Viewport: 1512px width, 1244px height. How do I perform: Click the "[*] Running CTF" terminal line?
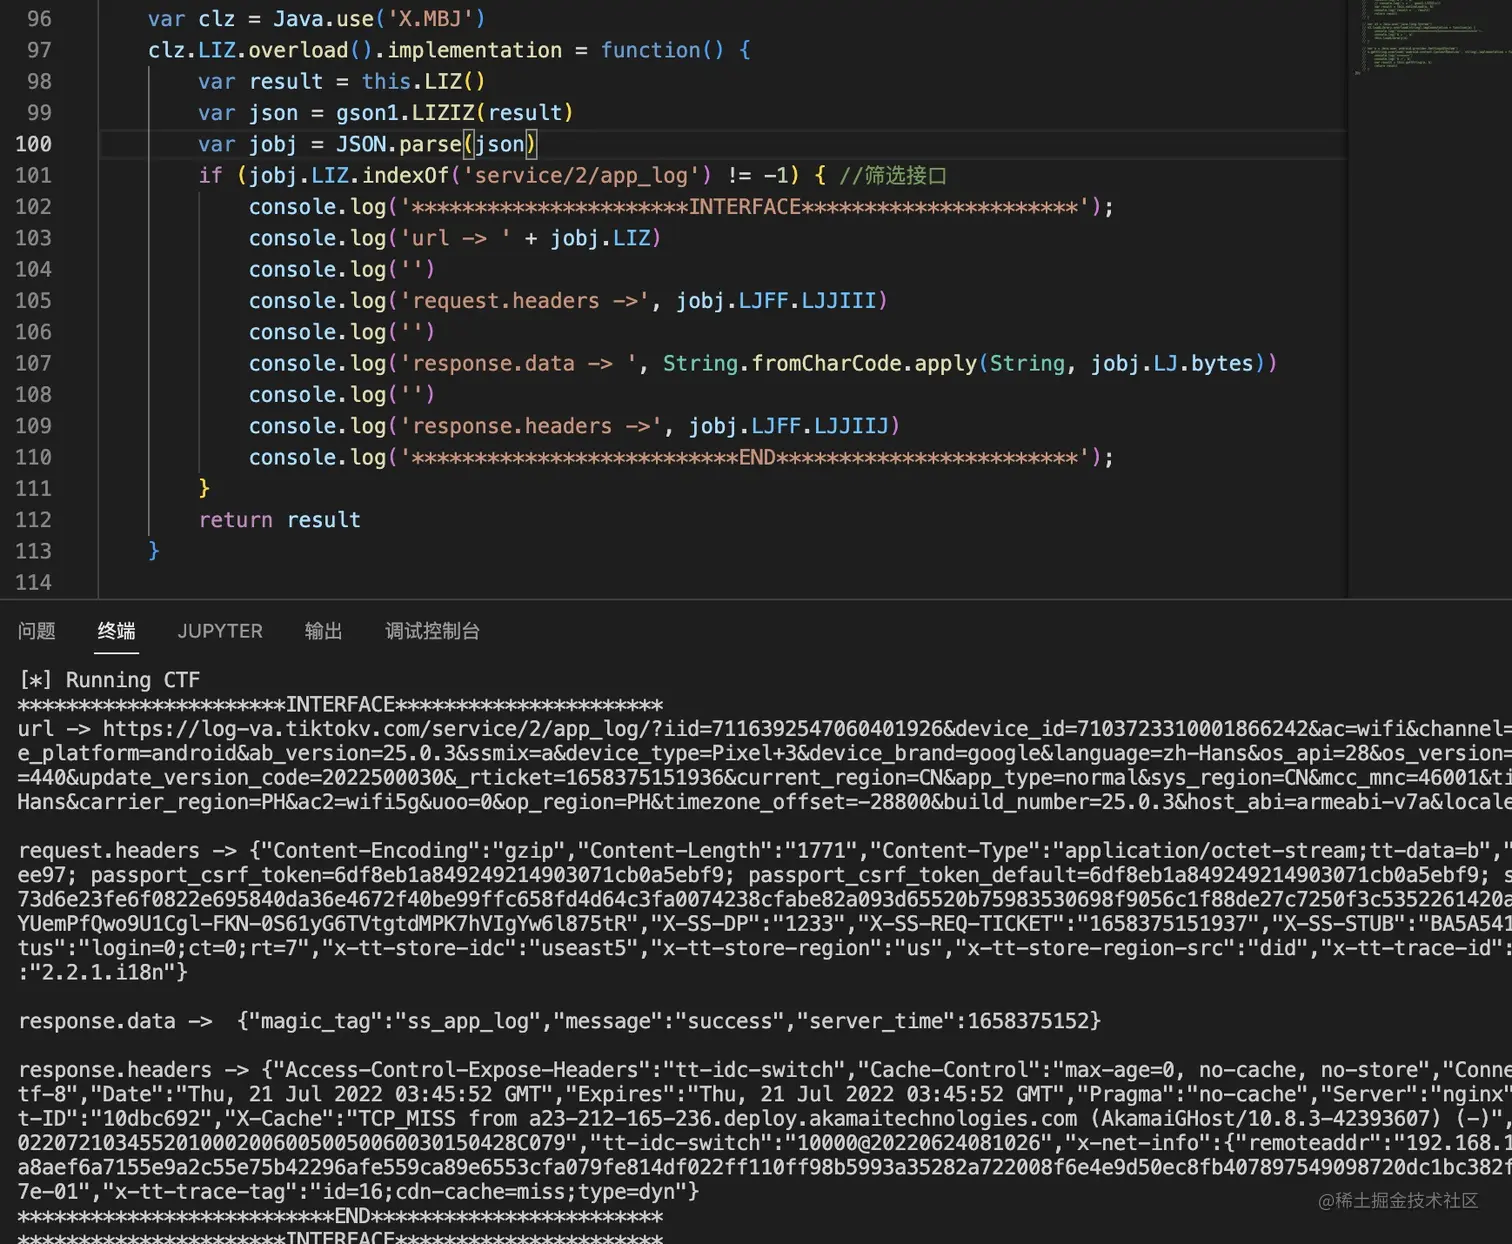click(110, 680)
